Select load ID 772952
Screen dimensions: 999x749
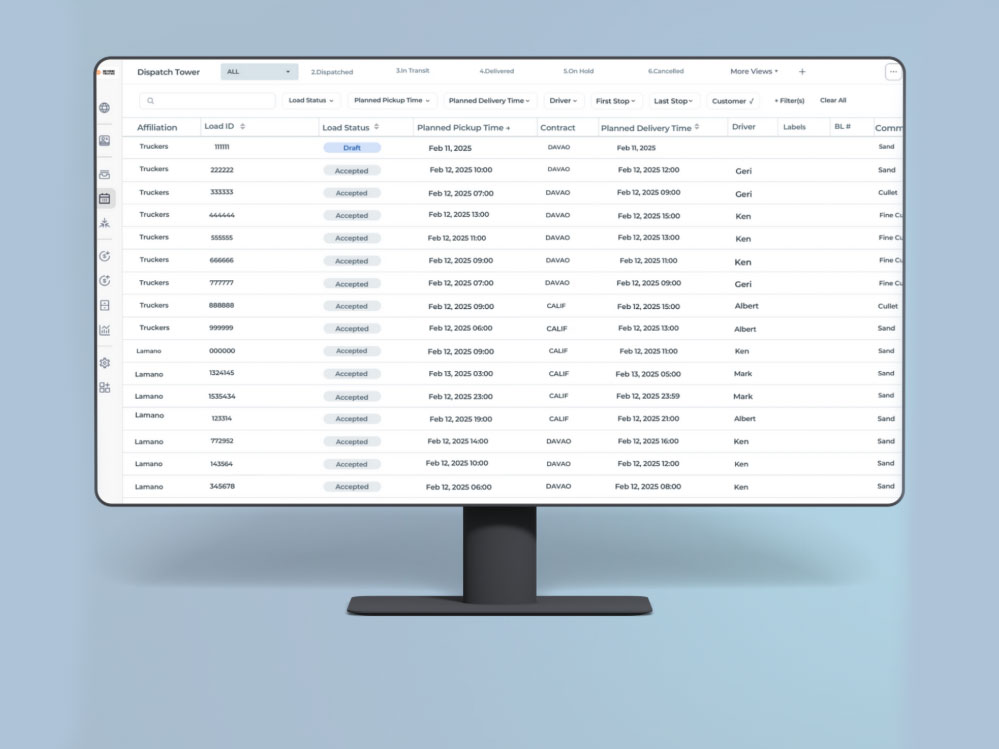[222, 441]
